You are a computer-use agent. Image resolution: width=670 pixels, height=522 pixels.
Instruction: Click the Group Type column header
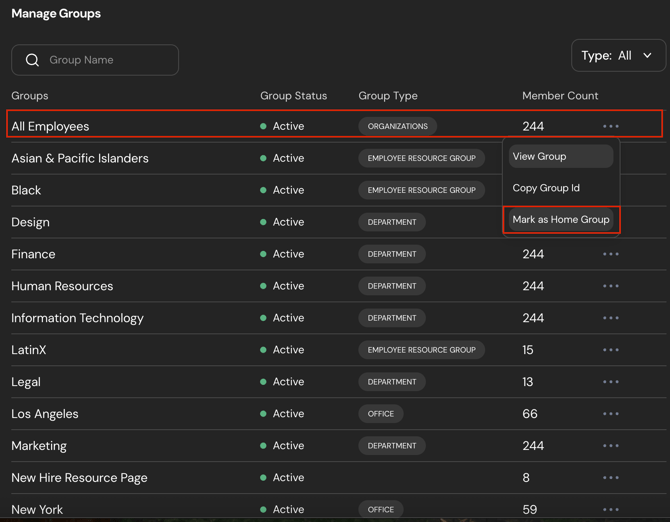(388, 96)
